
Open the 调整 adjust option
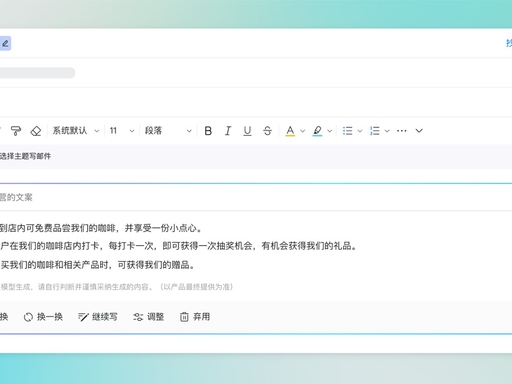coord(149,317)
